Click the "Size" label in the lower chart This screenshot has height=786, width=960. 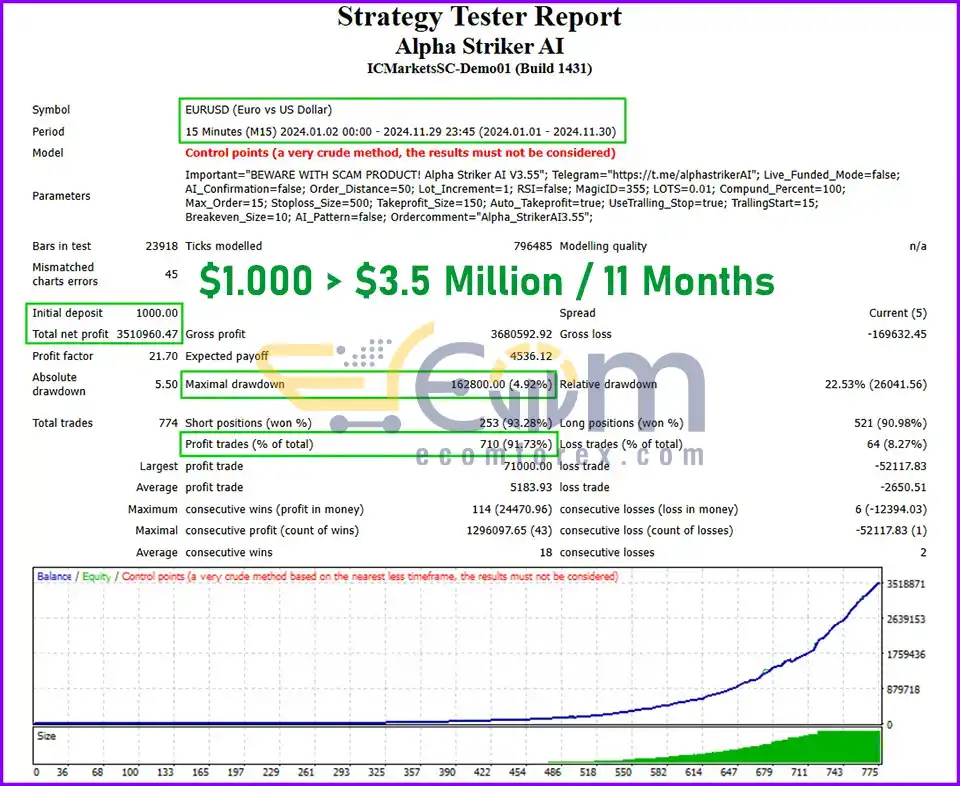click(47, 736)
